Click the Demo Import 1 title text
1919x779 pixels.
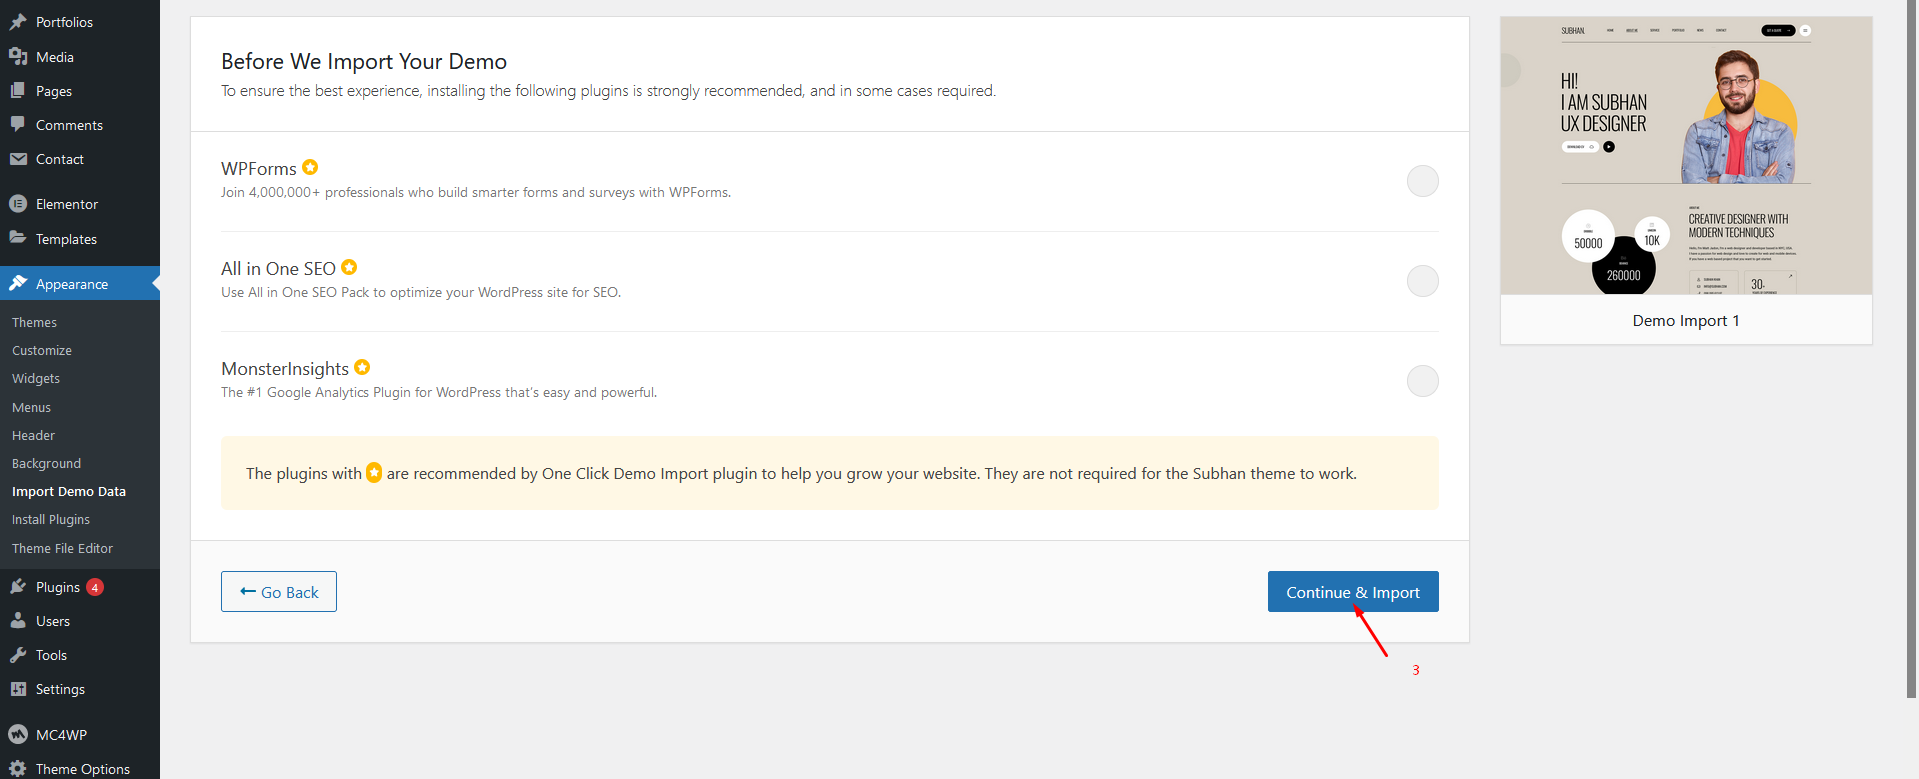pos(1686,321)
